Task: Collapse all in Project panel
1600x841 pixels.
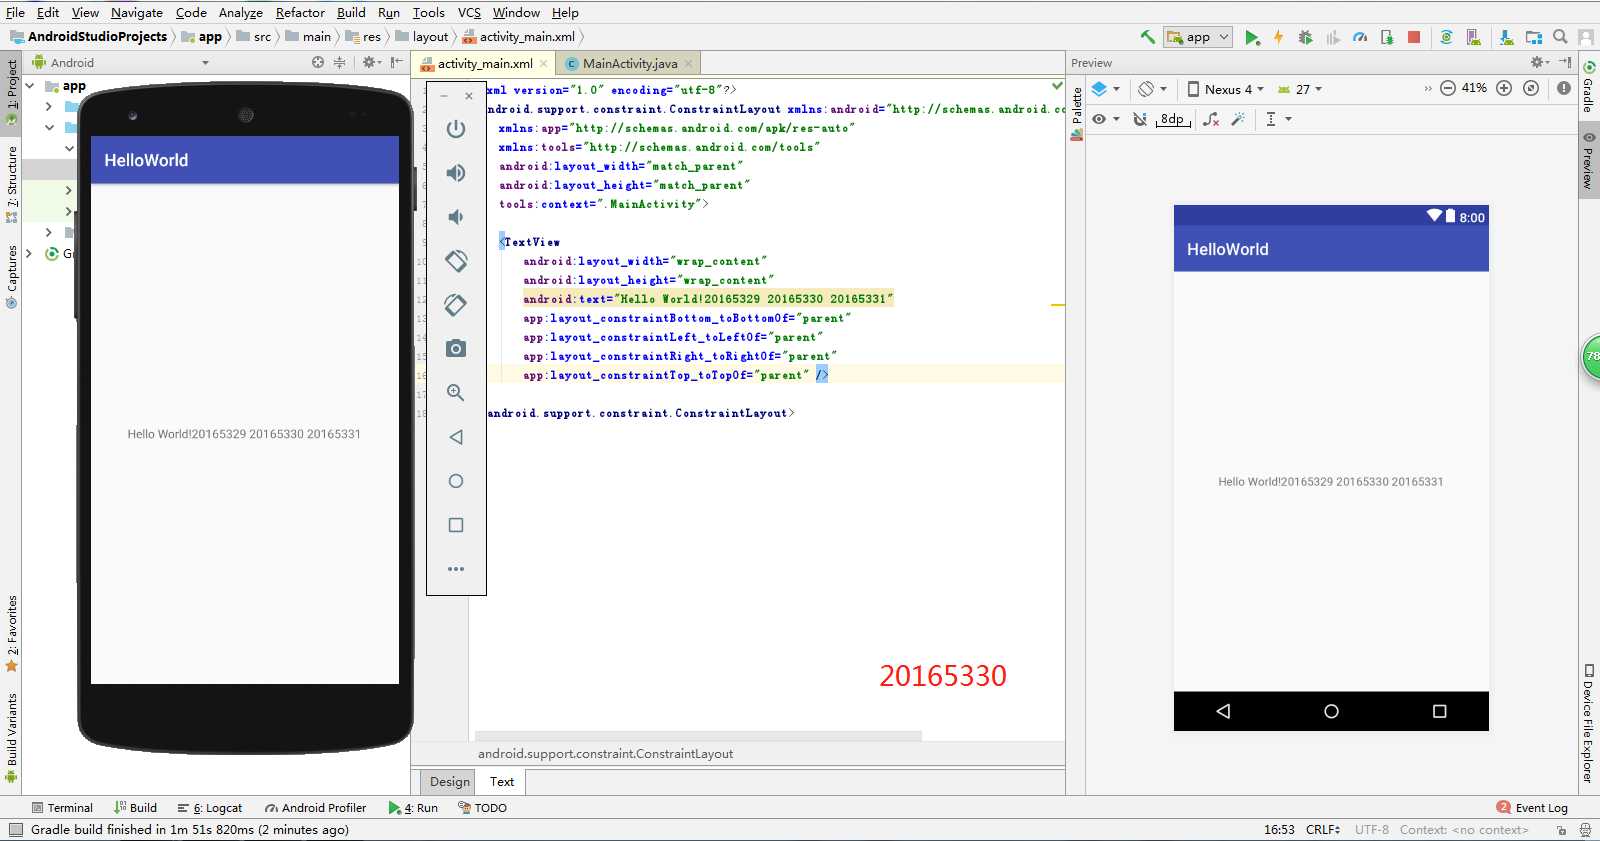Action: [x=339, y=62]
